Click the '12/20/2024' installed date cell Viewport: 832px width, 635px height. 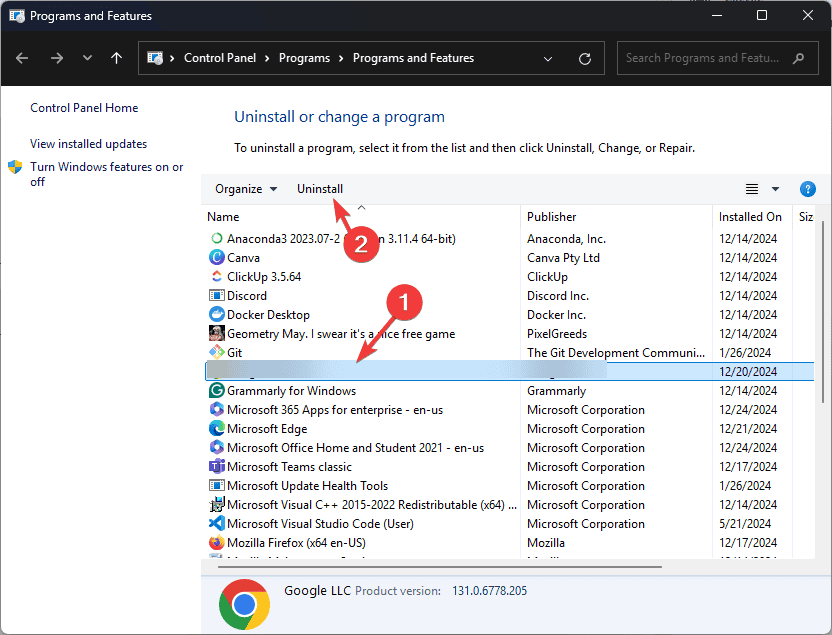pyautogui.click(x=748, y=371)
